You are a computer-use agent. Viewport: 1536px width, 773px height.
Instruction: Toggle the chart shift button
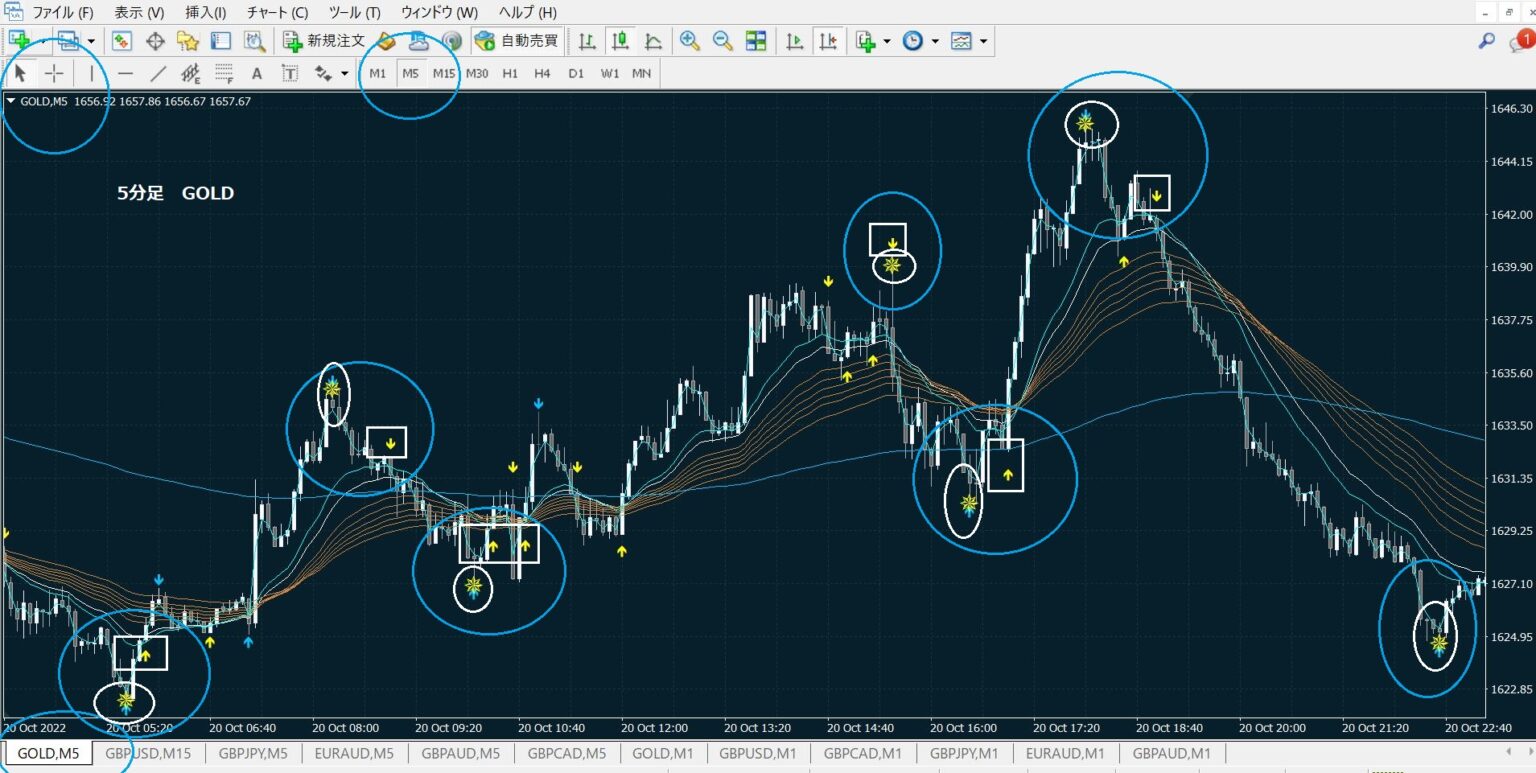[828, 41]
